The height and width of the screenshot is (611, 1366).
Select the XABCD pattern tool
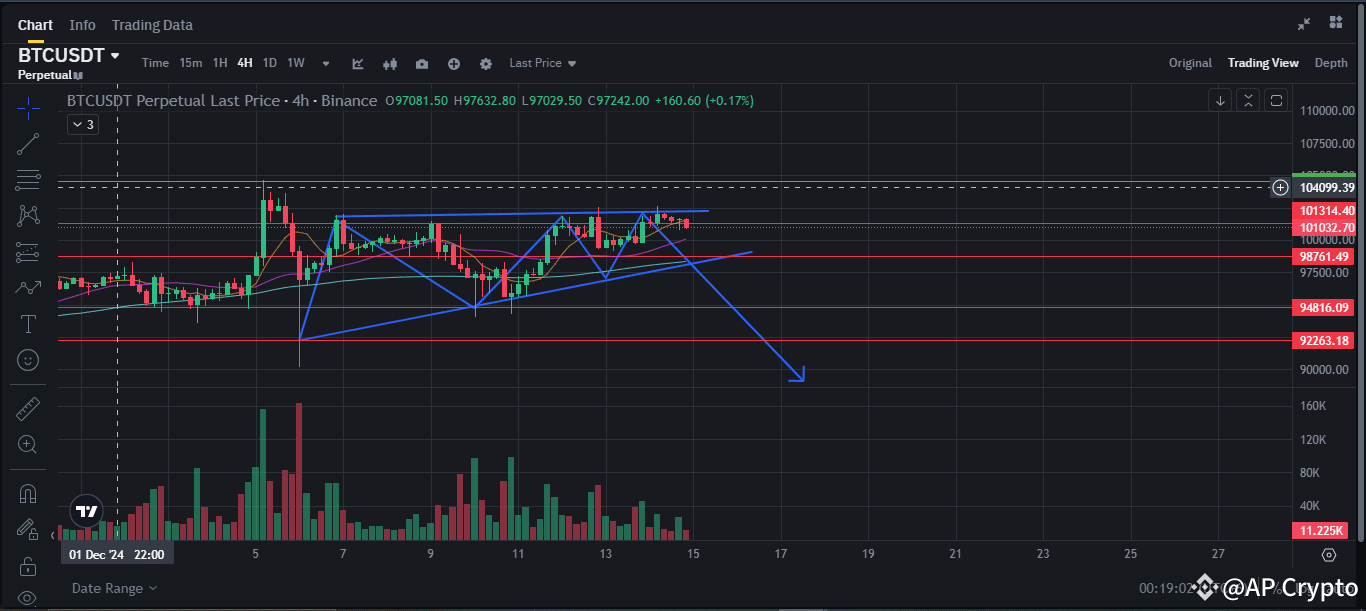(28, 215)
